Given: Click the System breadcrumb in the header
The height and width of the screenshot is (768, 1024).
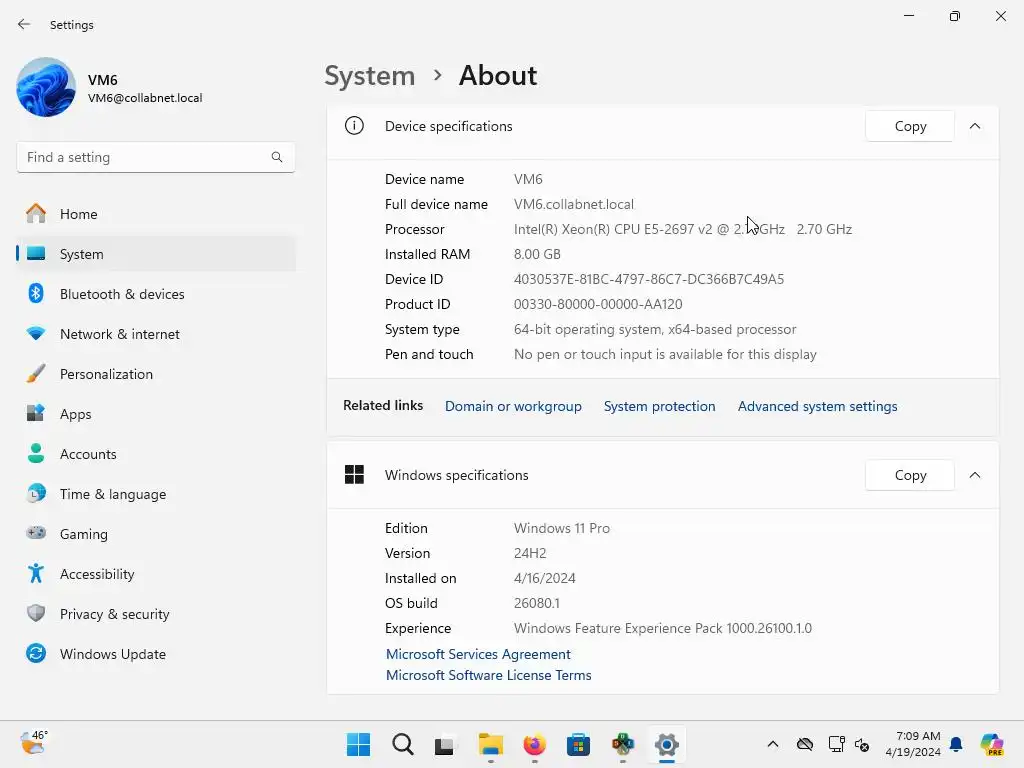Looking at the screenshot, I should pyautogui.click(x=370, y=76).
